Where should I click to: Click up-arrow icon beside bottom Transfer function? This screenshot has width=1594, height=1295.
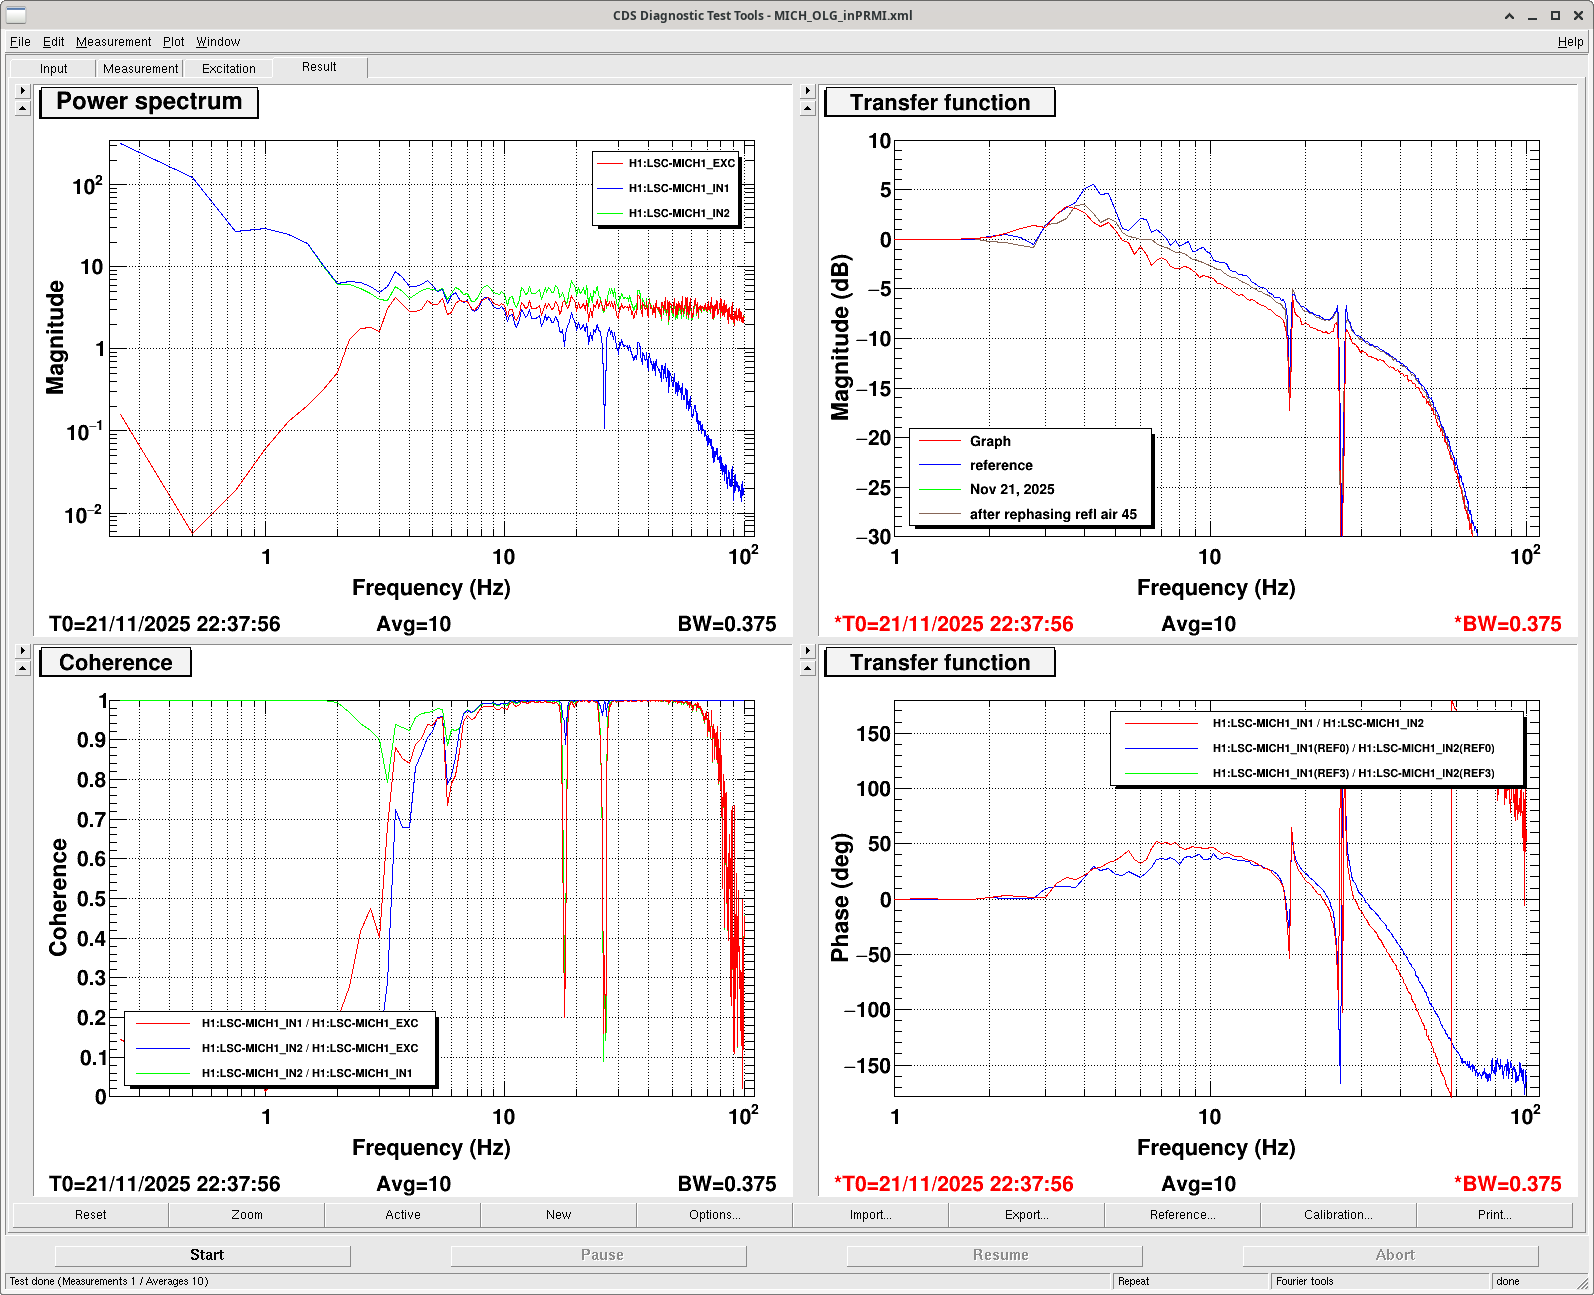click(808, 668)
